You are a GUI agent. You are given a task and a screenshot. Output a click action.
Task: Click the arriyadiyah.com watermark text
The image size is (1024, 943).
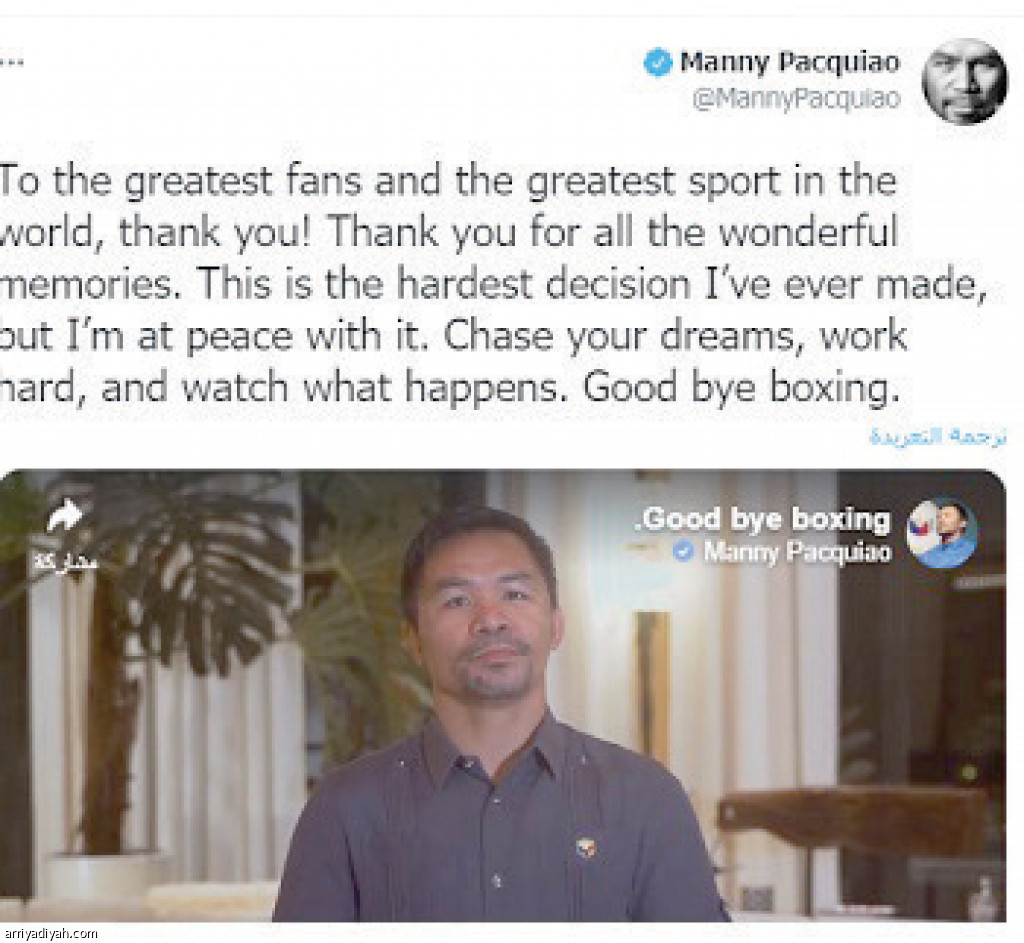pos(49,934)
